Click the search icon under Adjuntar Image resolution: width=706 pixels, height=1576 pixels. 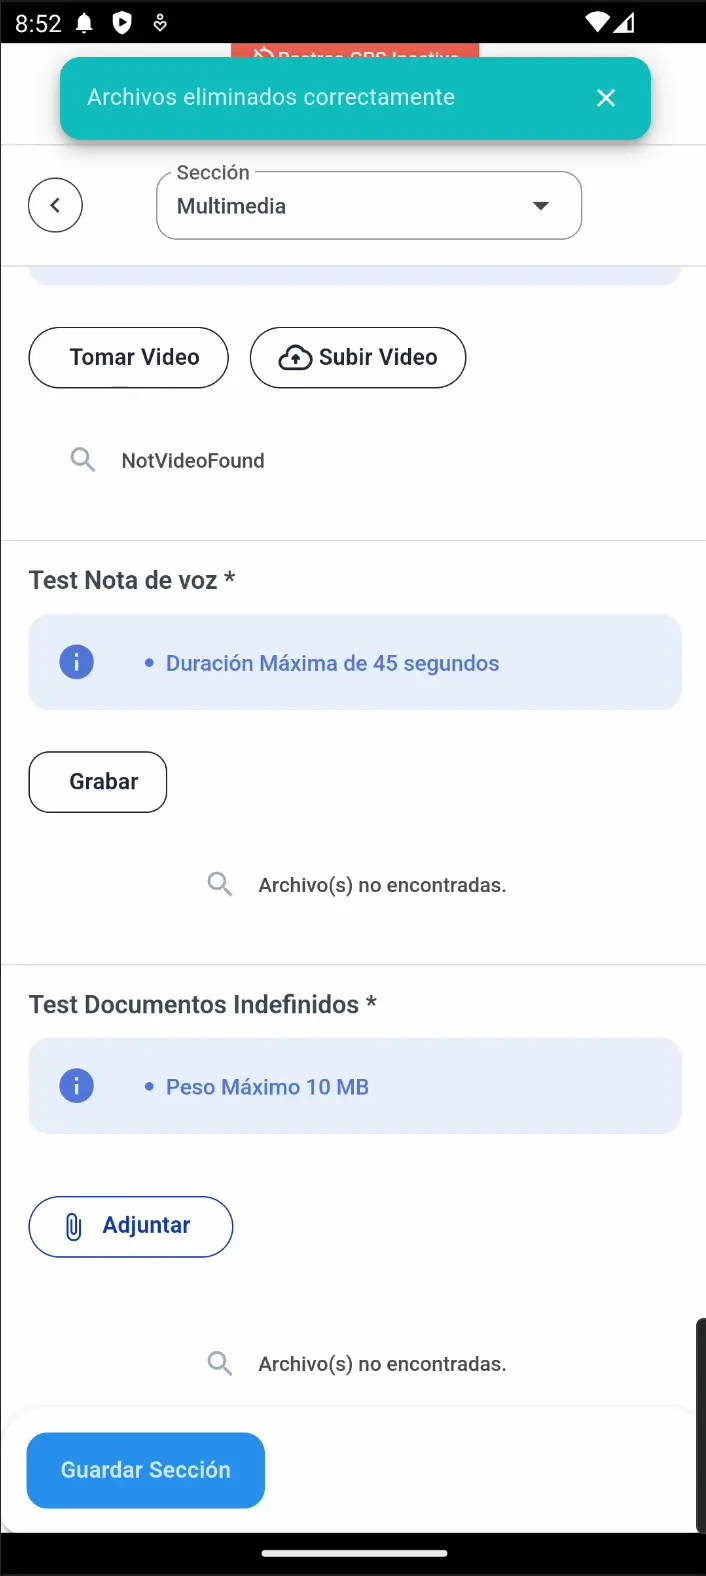pos(220,1363)
